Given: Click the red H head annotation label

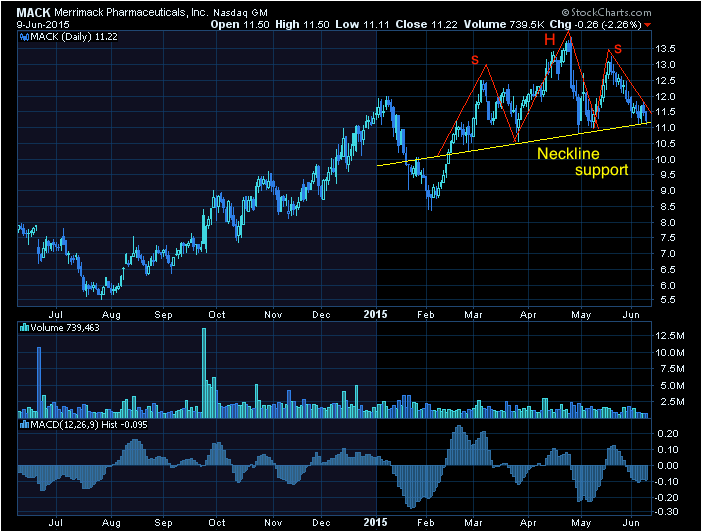Looking at the screenshot, I should pyautogui.click(x=550, y=40).
